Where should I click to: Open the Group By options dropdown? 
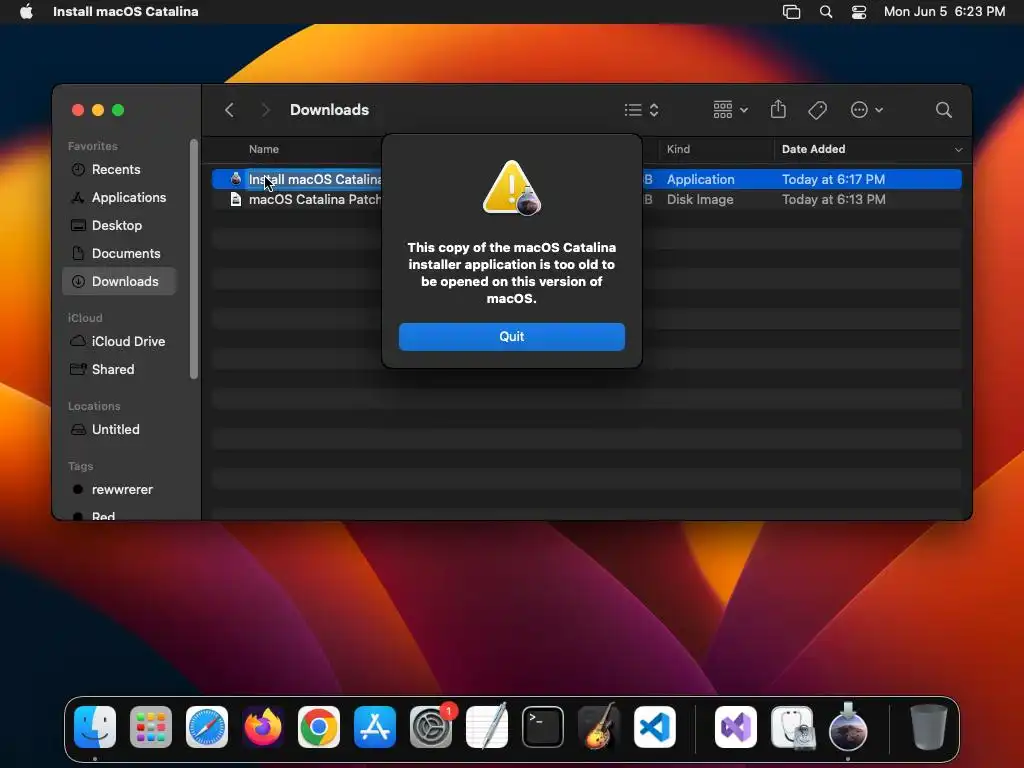(x=730, y=110)
